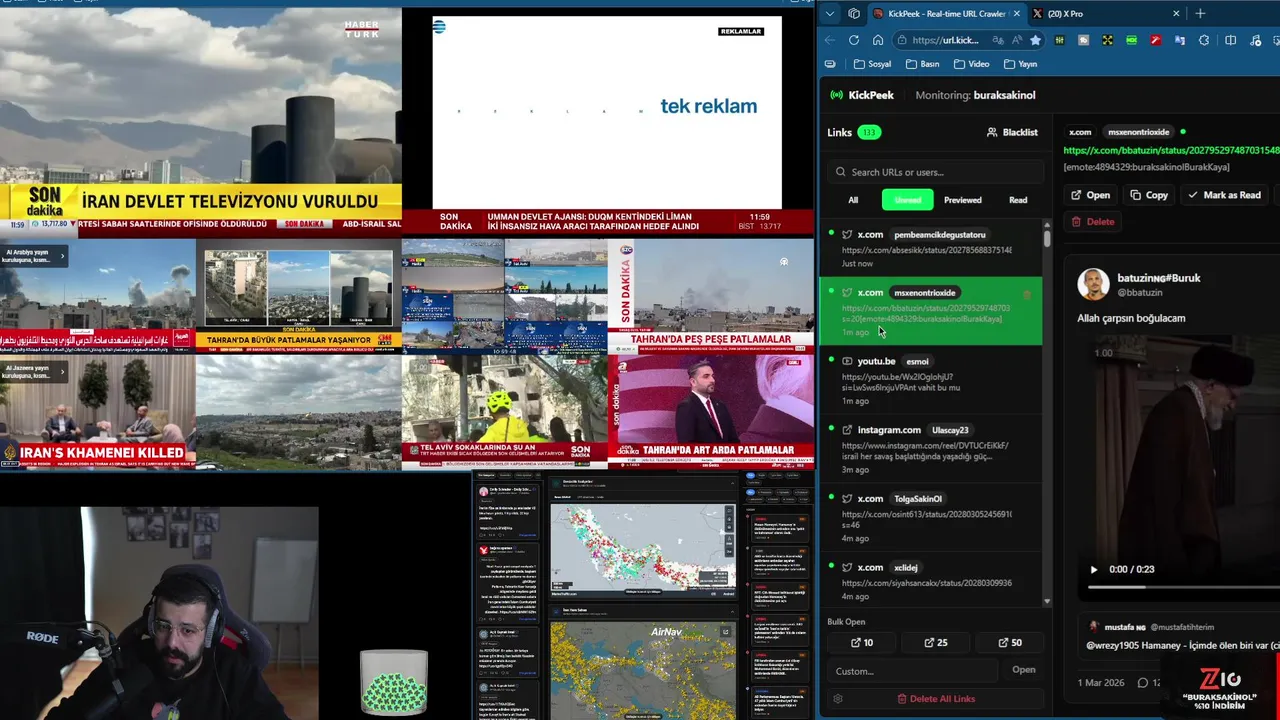The width and height of the screenshot is (1280, 720).
Task: Seek along the tweet video progress bar
Action: 1184,587
